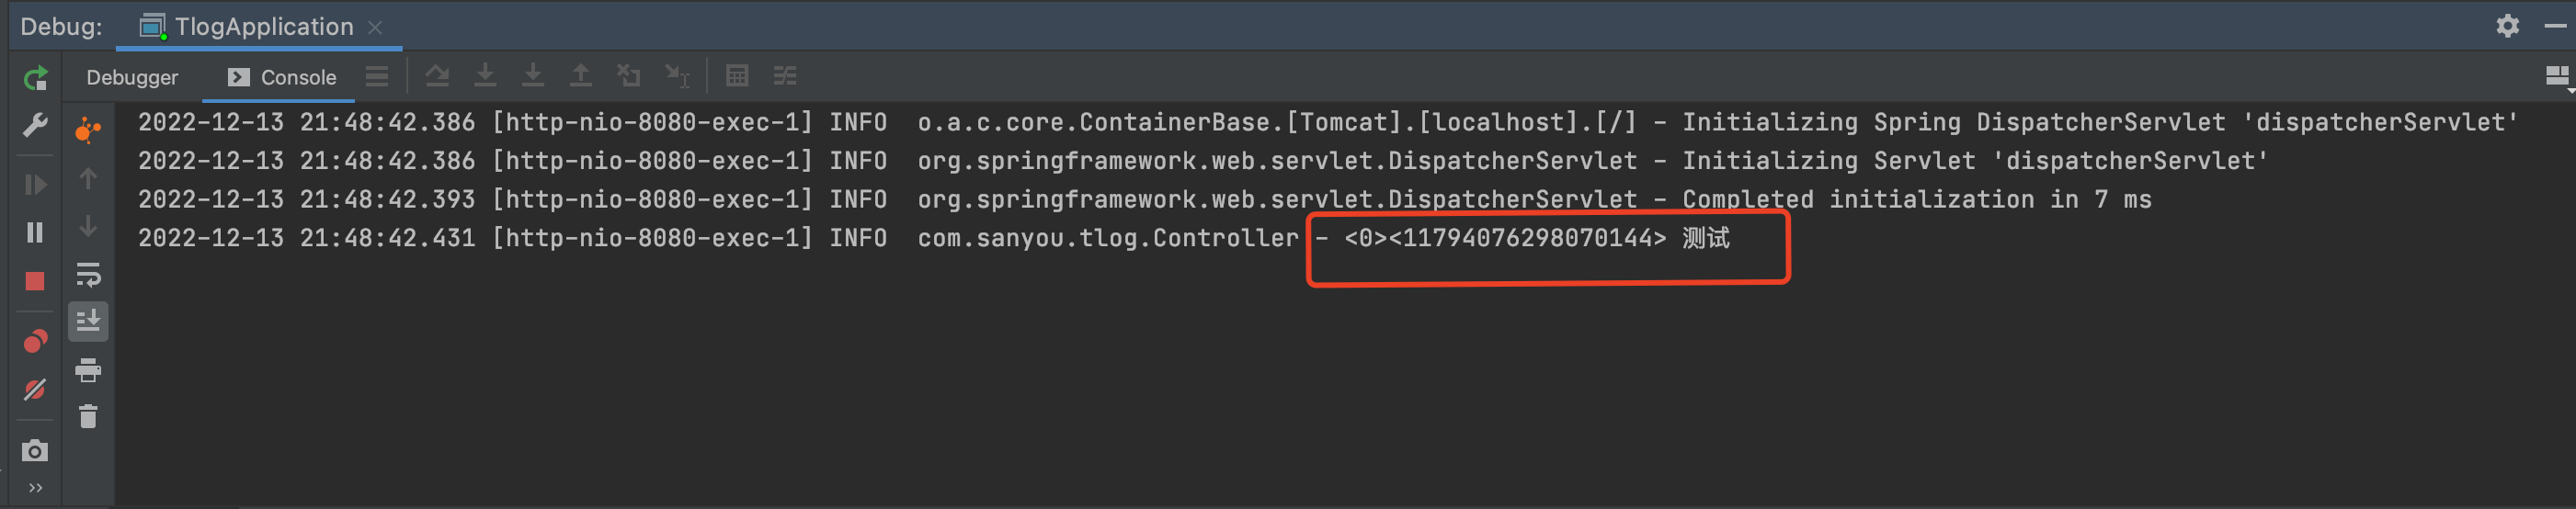Viewport: 2576px width, 509px height.
Task: Clear all console output with trash icon
Action: point(88,417)
